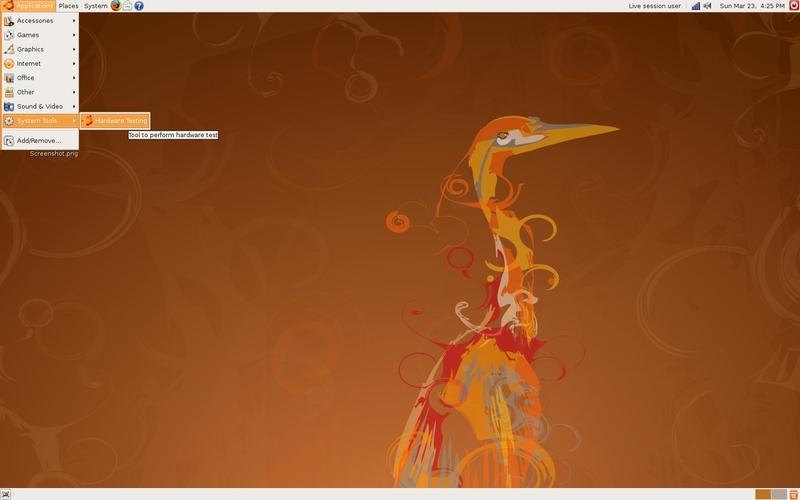Select the Screenshot.png desktop file label
Screen dimensions: 800x500
(54, 154)
